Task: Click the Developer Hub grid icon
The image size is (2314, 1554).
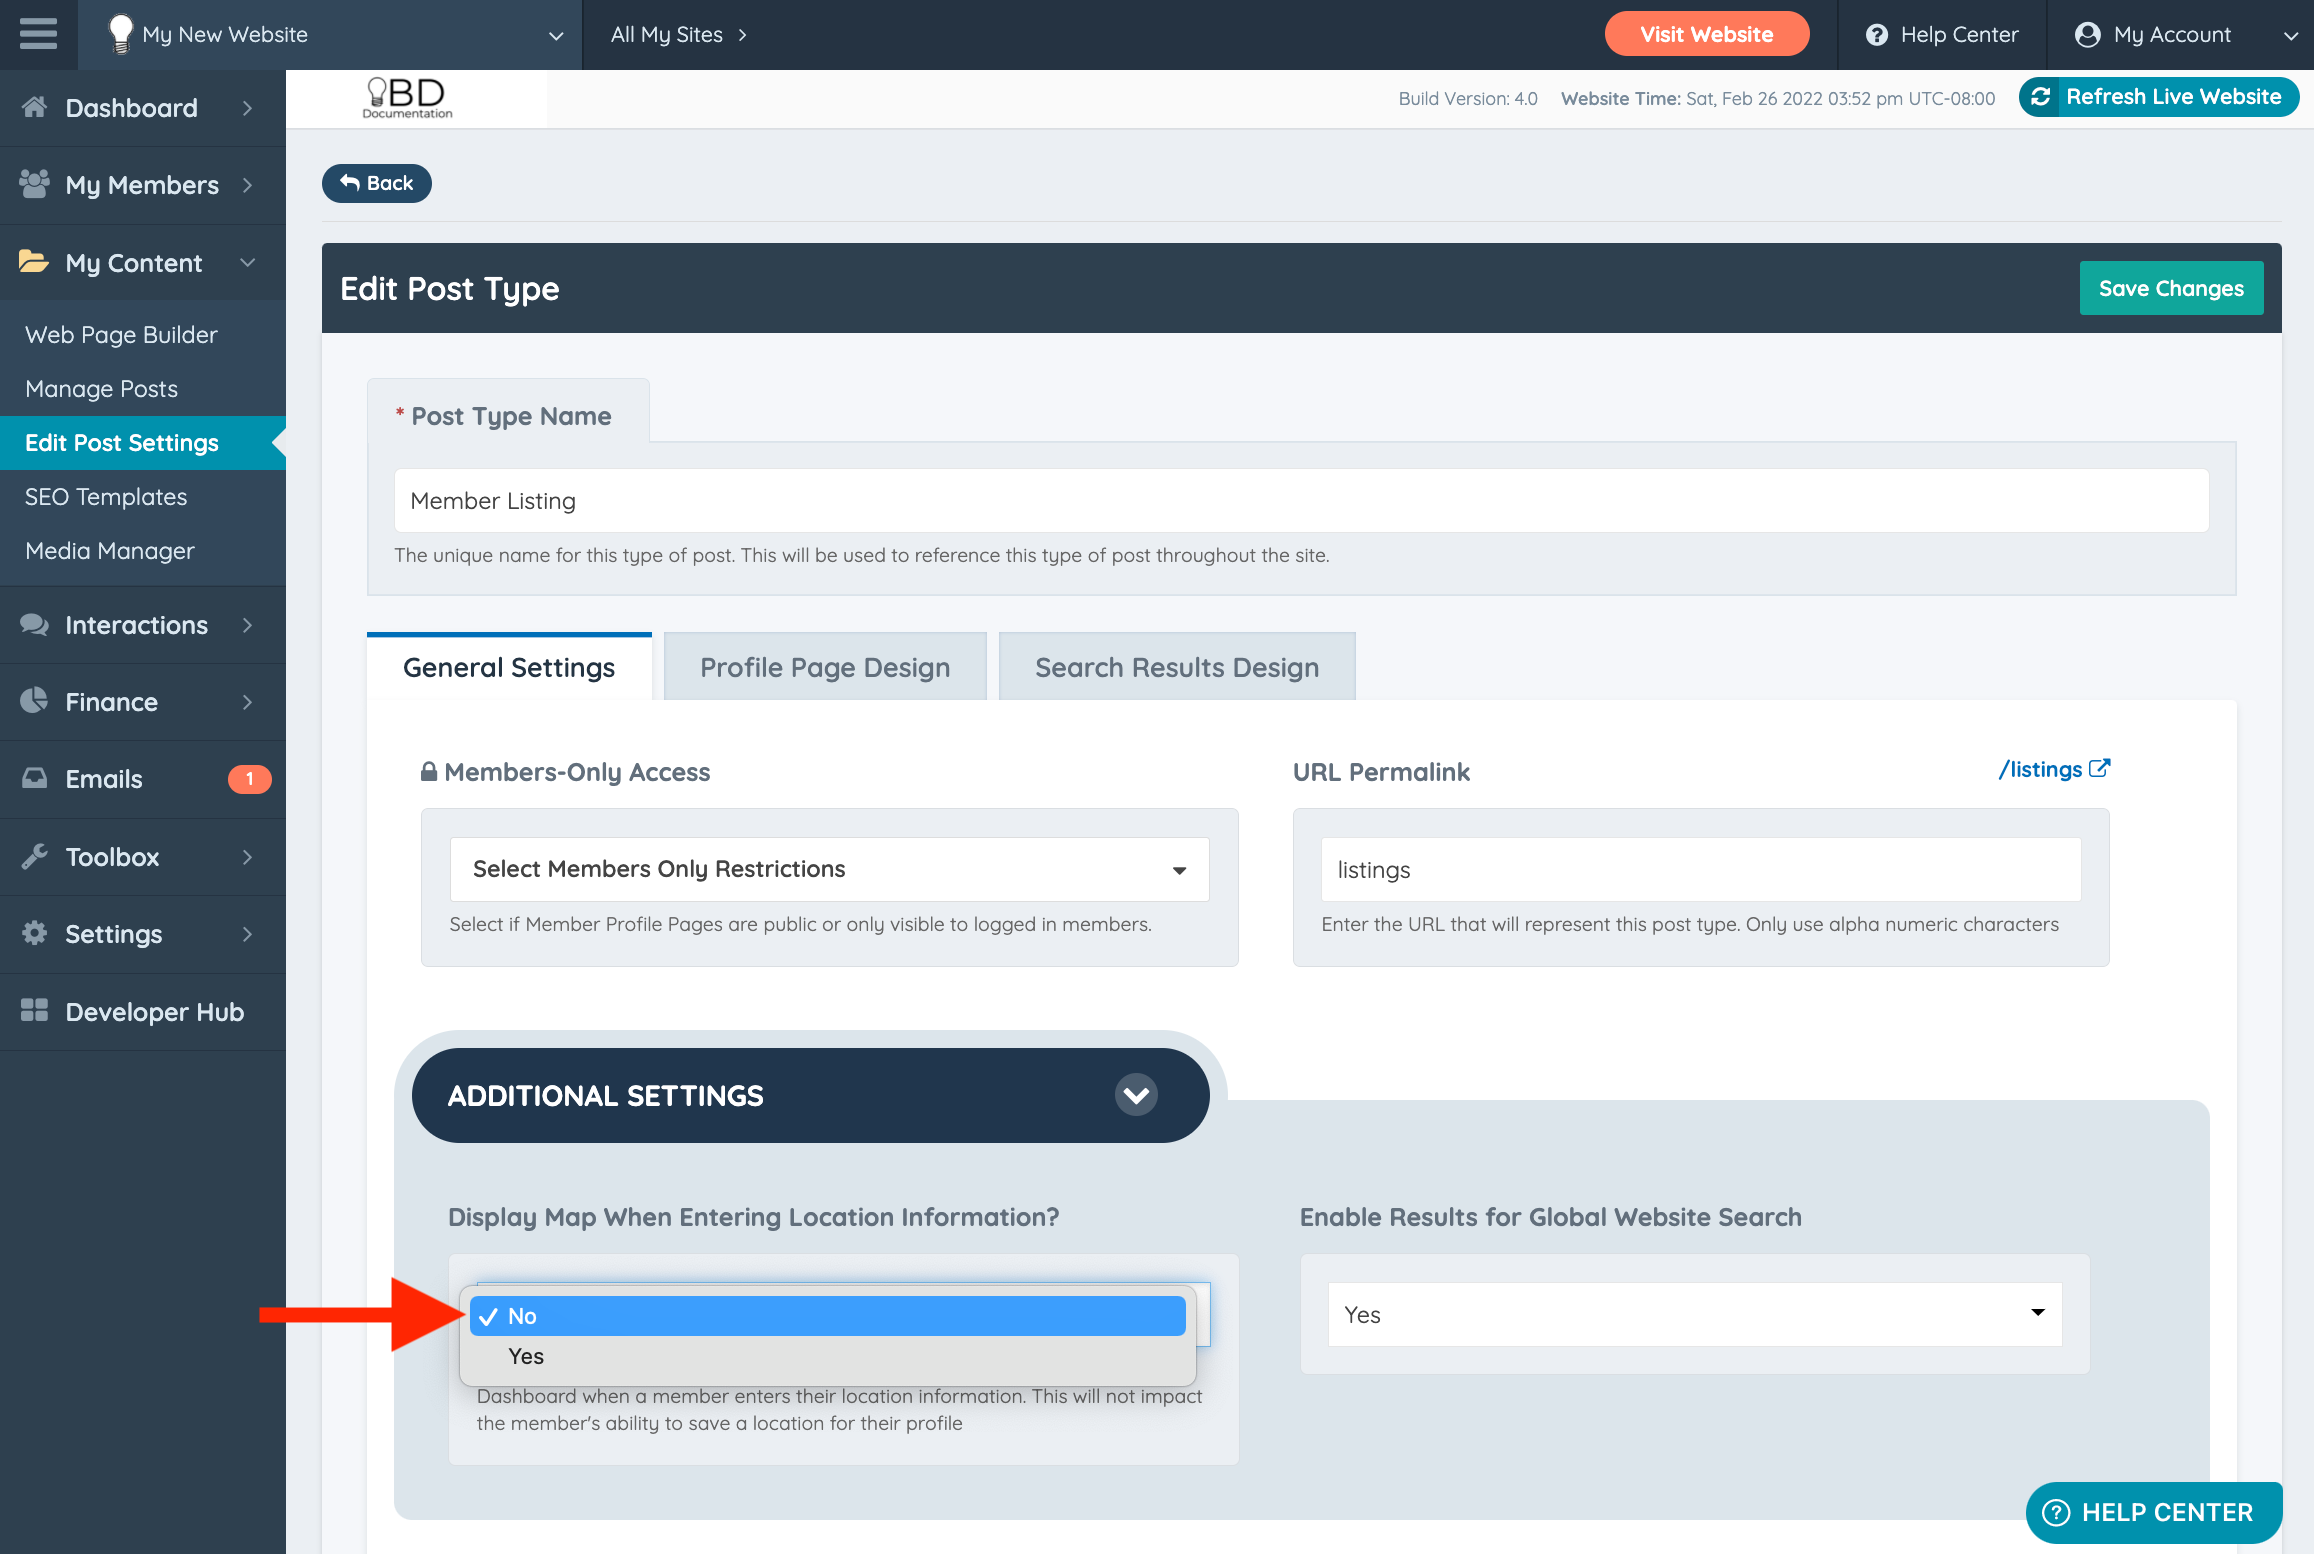Action: pyautogui.click(x=34, y=1011)
